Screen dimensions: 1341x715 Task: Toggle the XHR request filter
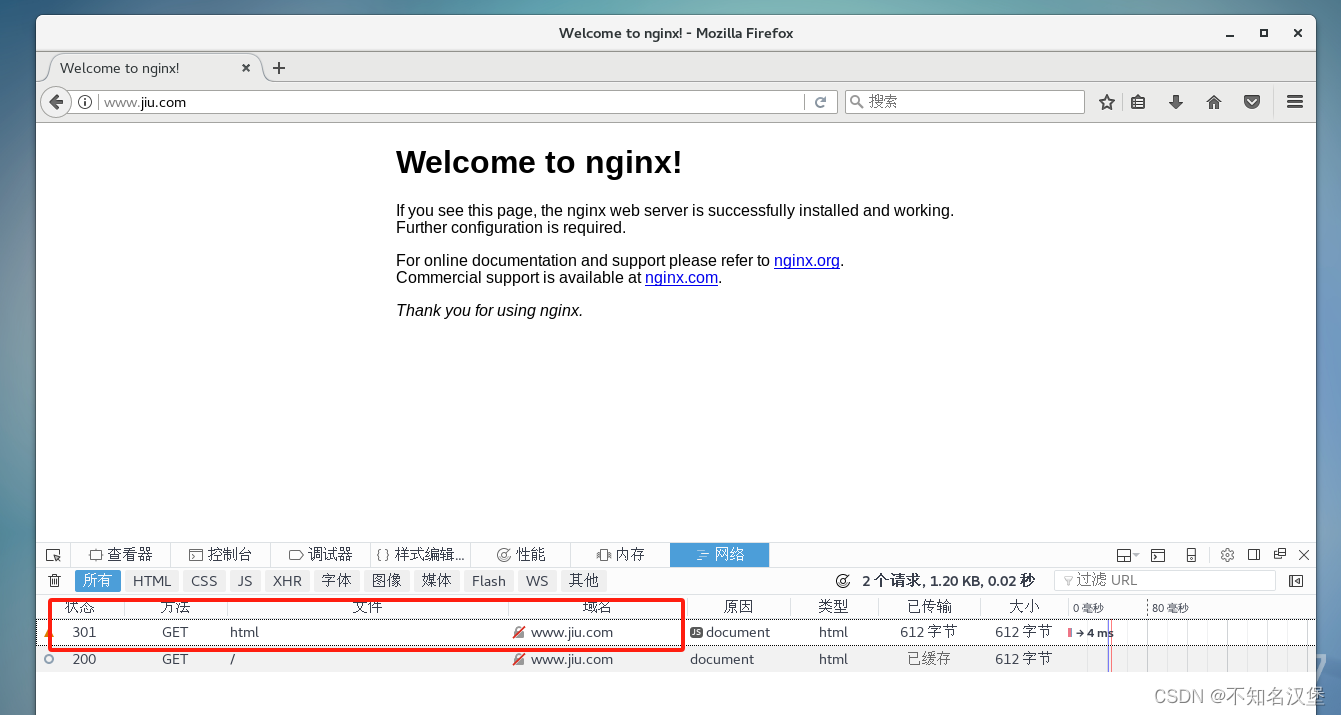point(287,581)
